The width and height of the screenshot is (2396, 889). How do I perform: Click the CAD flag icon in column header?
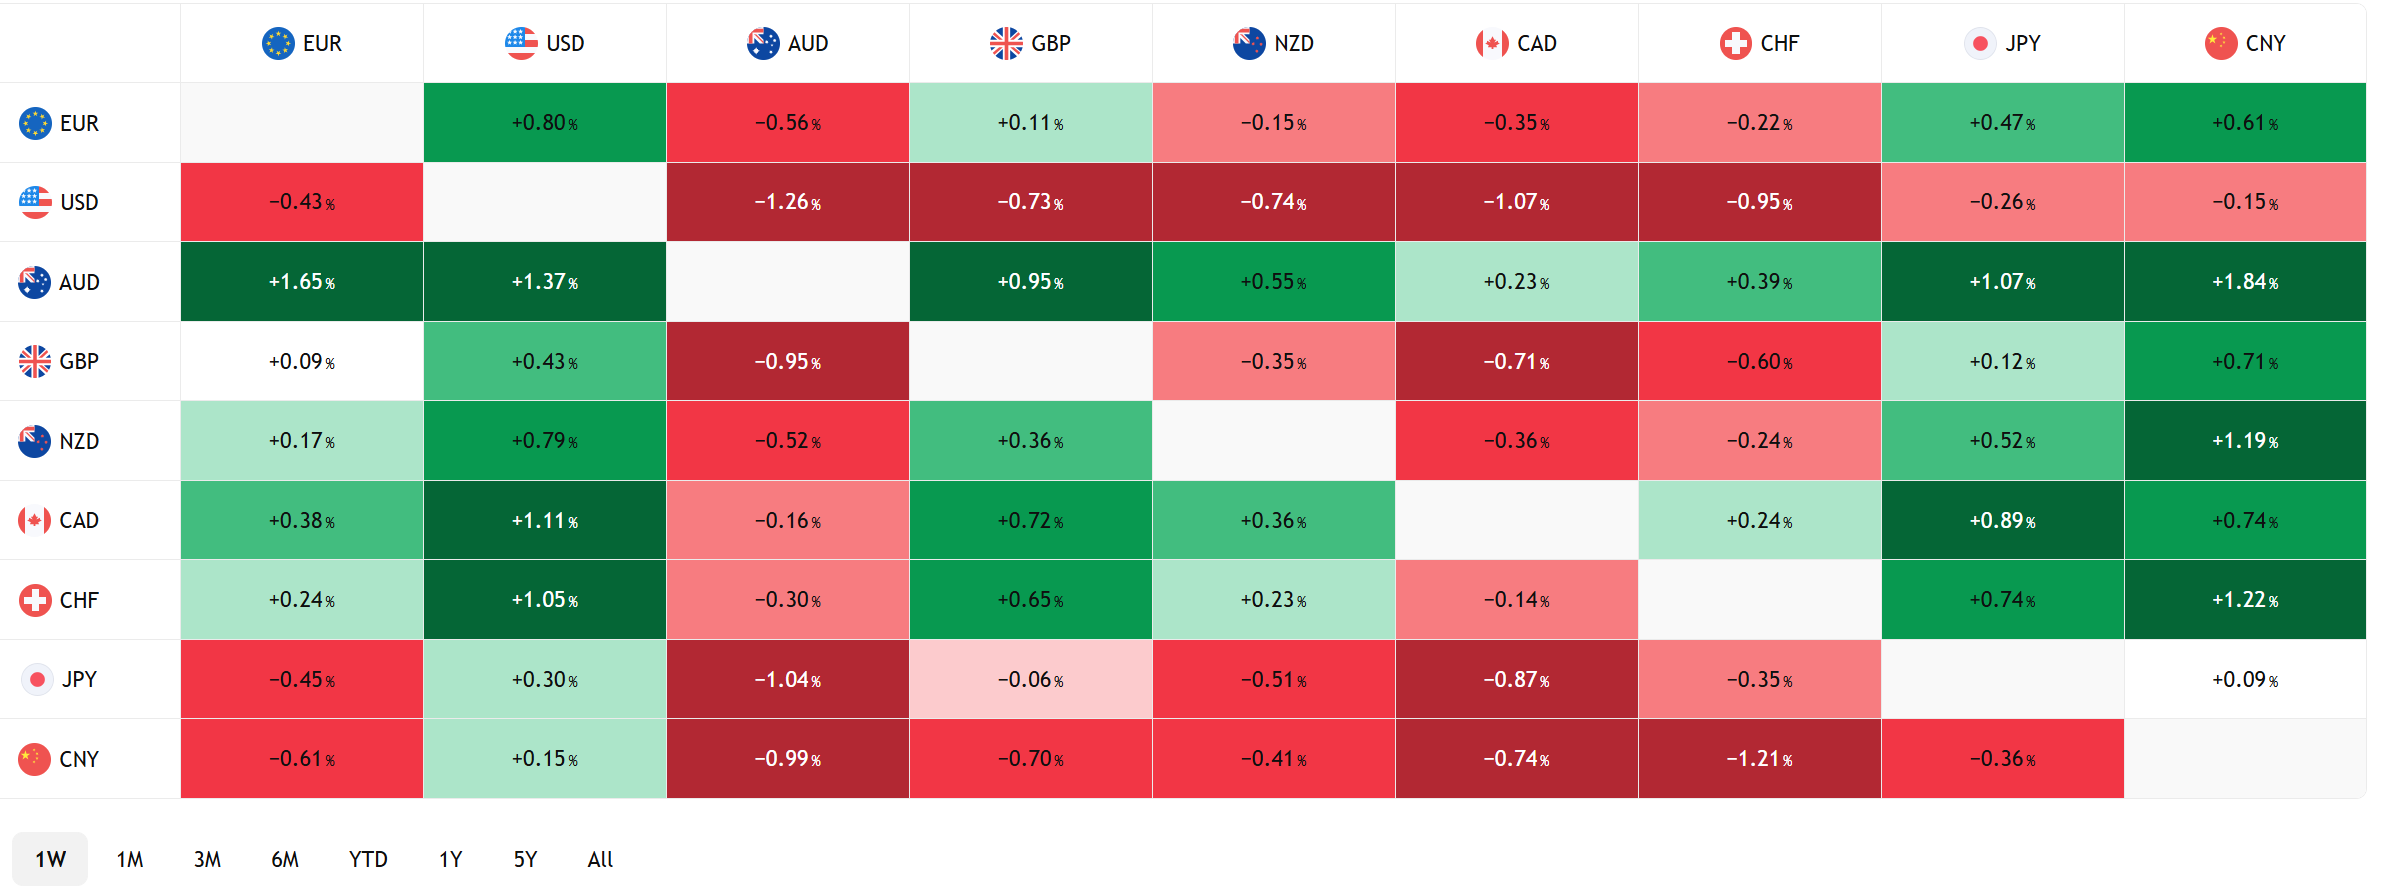[x=1492, y=43]
